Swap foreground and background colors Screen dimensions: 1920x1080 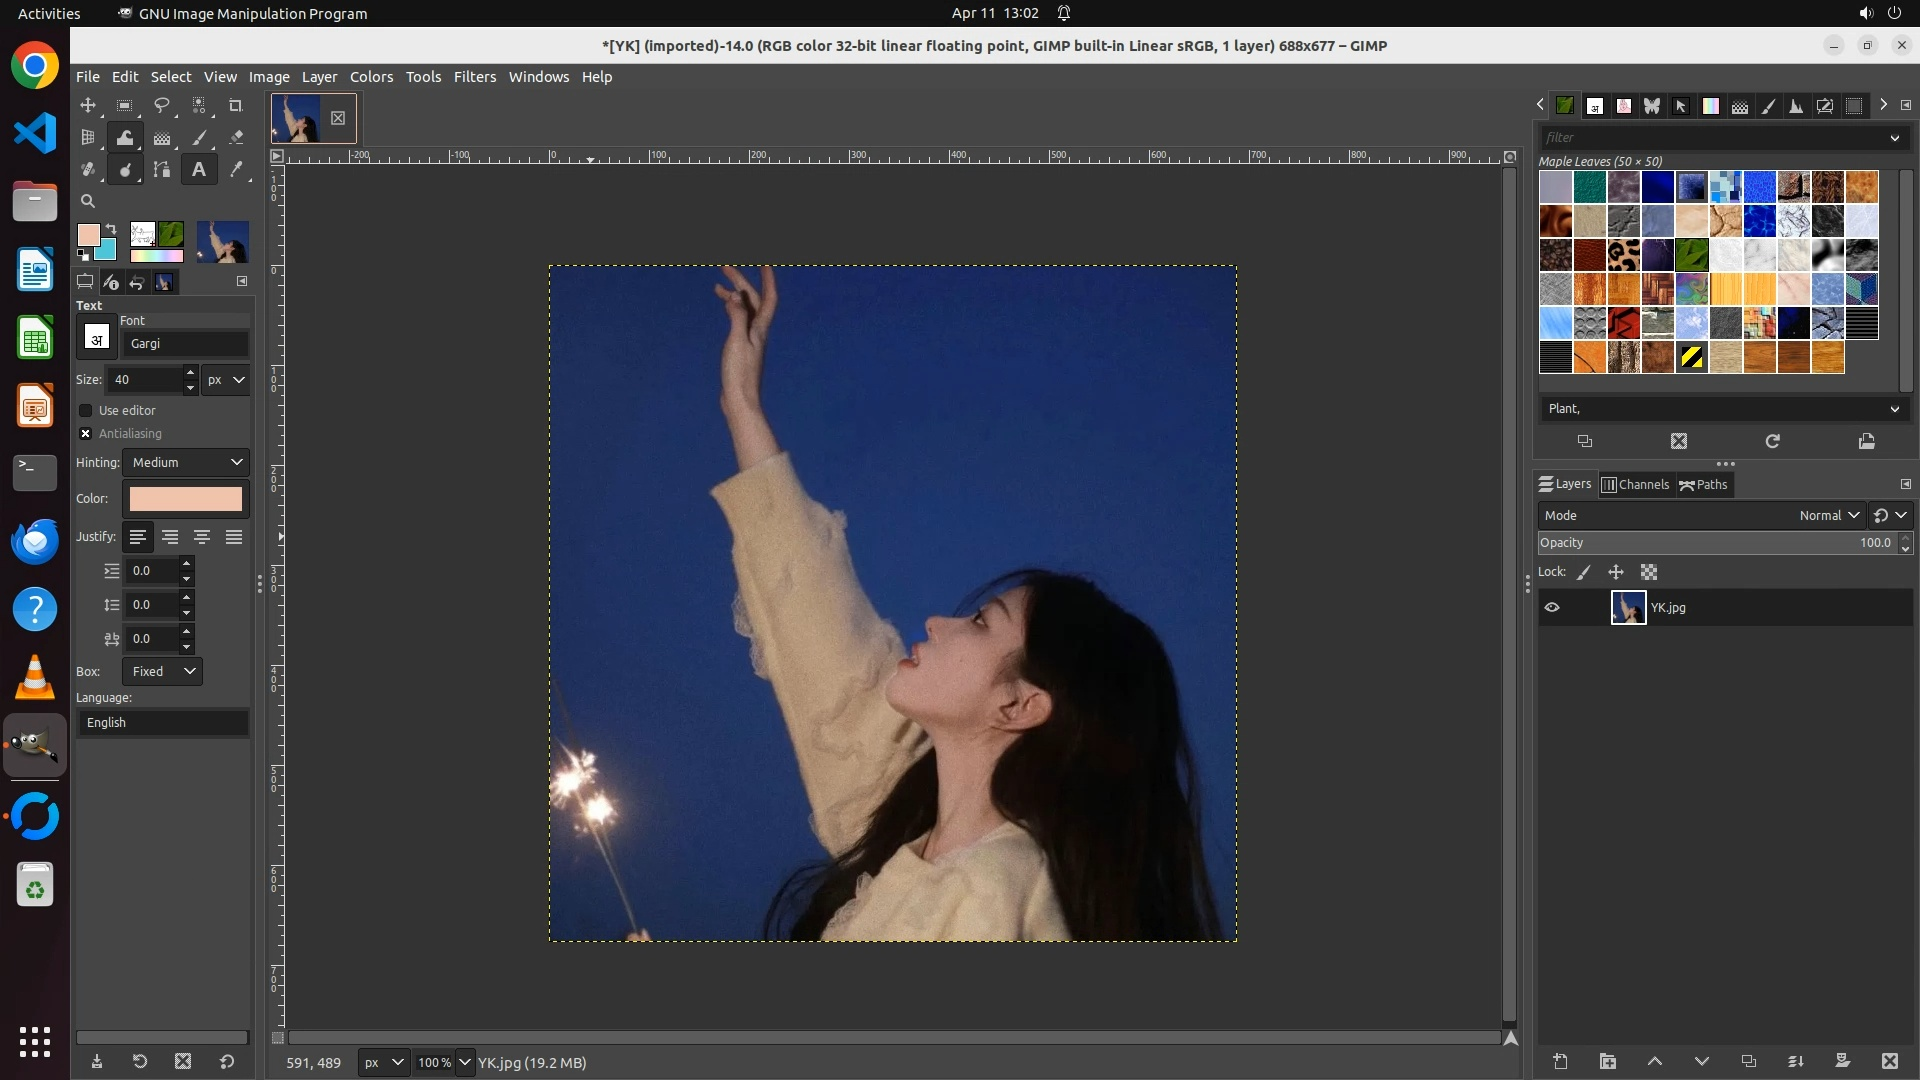111,229
